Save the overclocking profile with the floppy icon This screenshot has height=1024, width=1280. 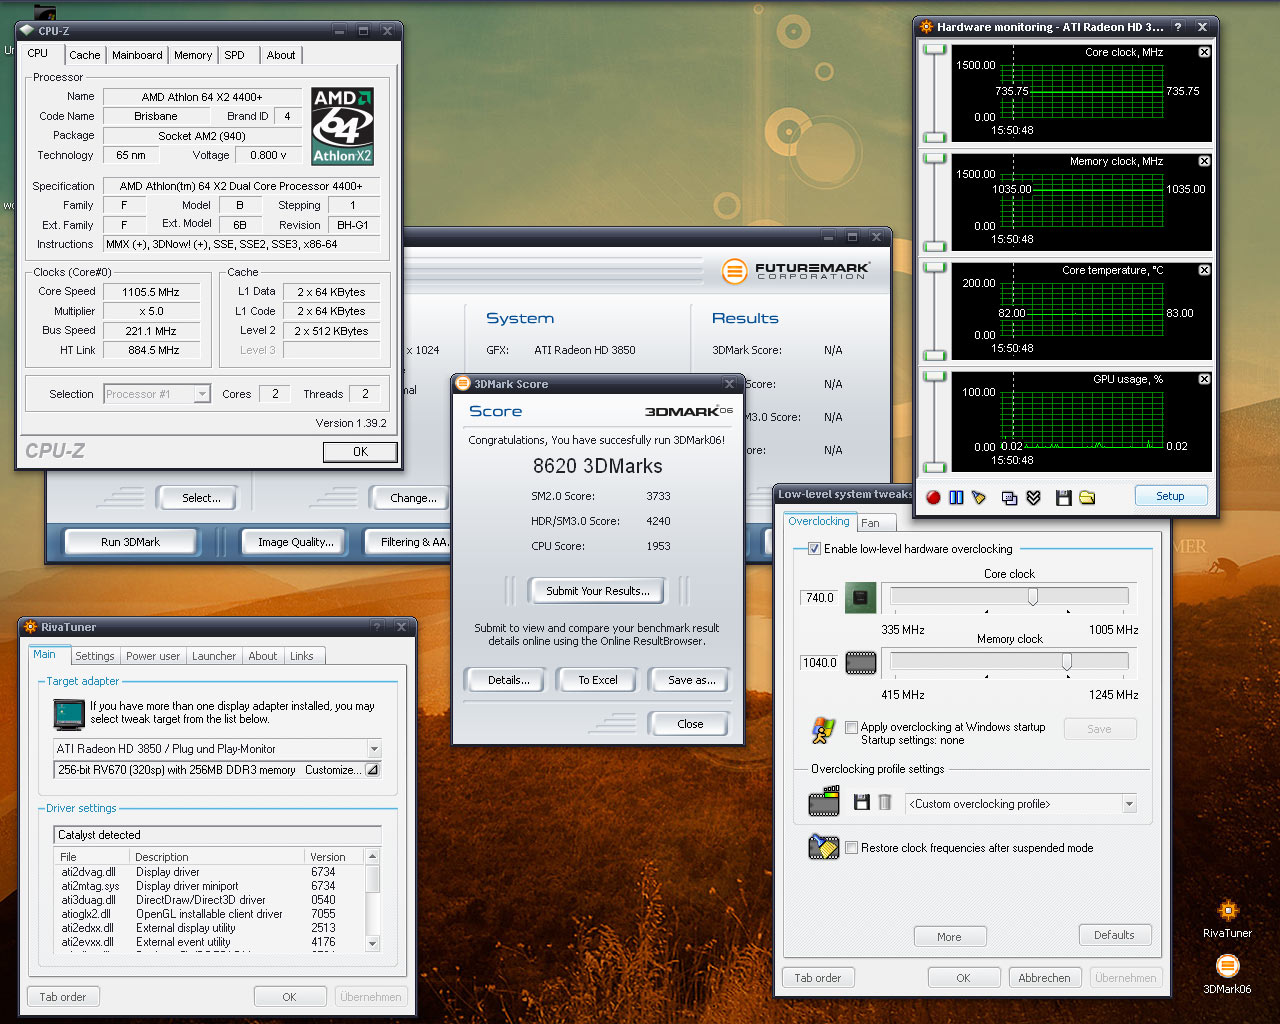861,802
